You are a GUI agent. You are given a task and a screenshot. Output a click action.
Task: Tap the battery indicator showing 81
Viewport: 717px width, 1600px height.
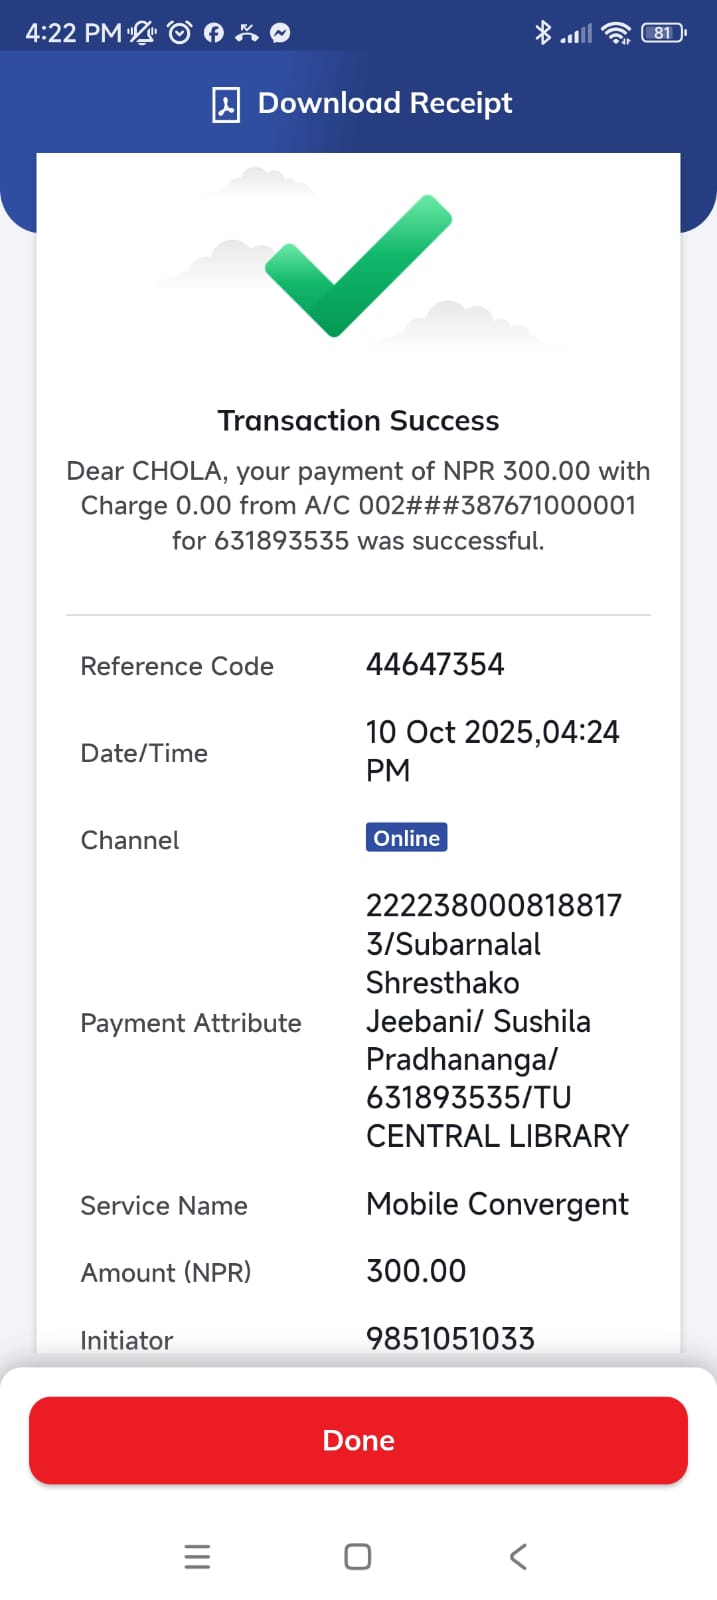(664, 33)
